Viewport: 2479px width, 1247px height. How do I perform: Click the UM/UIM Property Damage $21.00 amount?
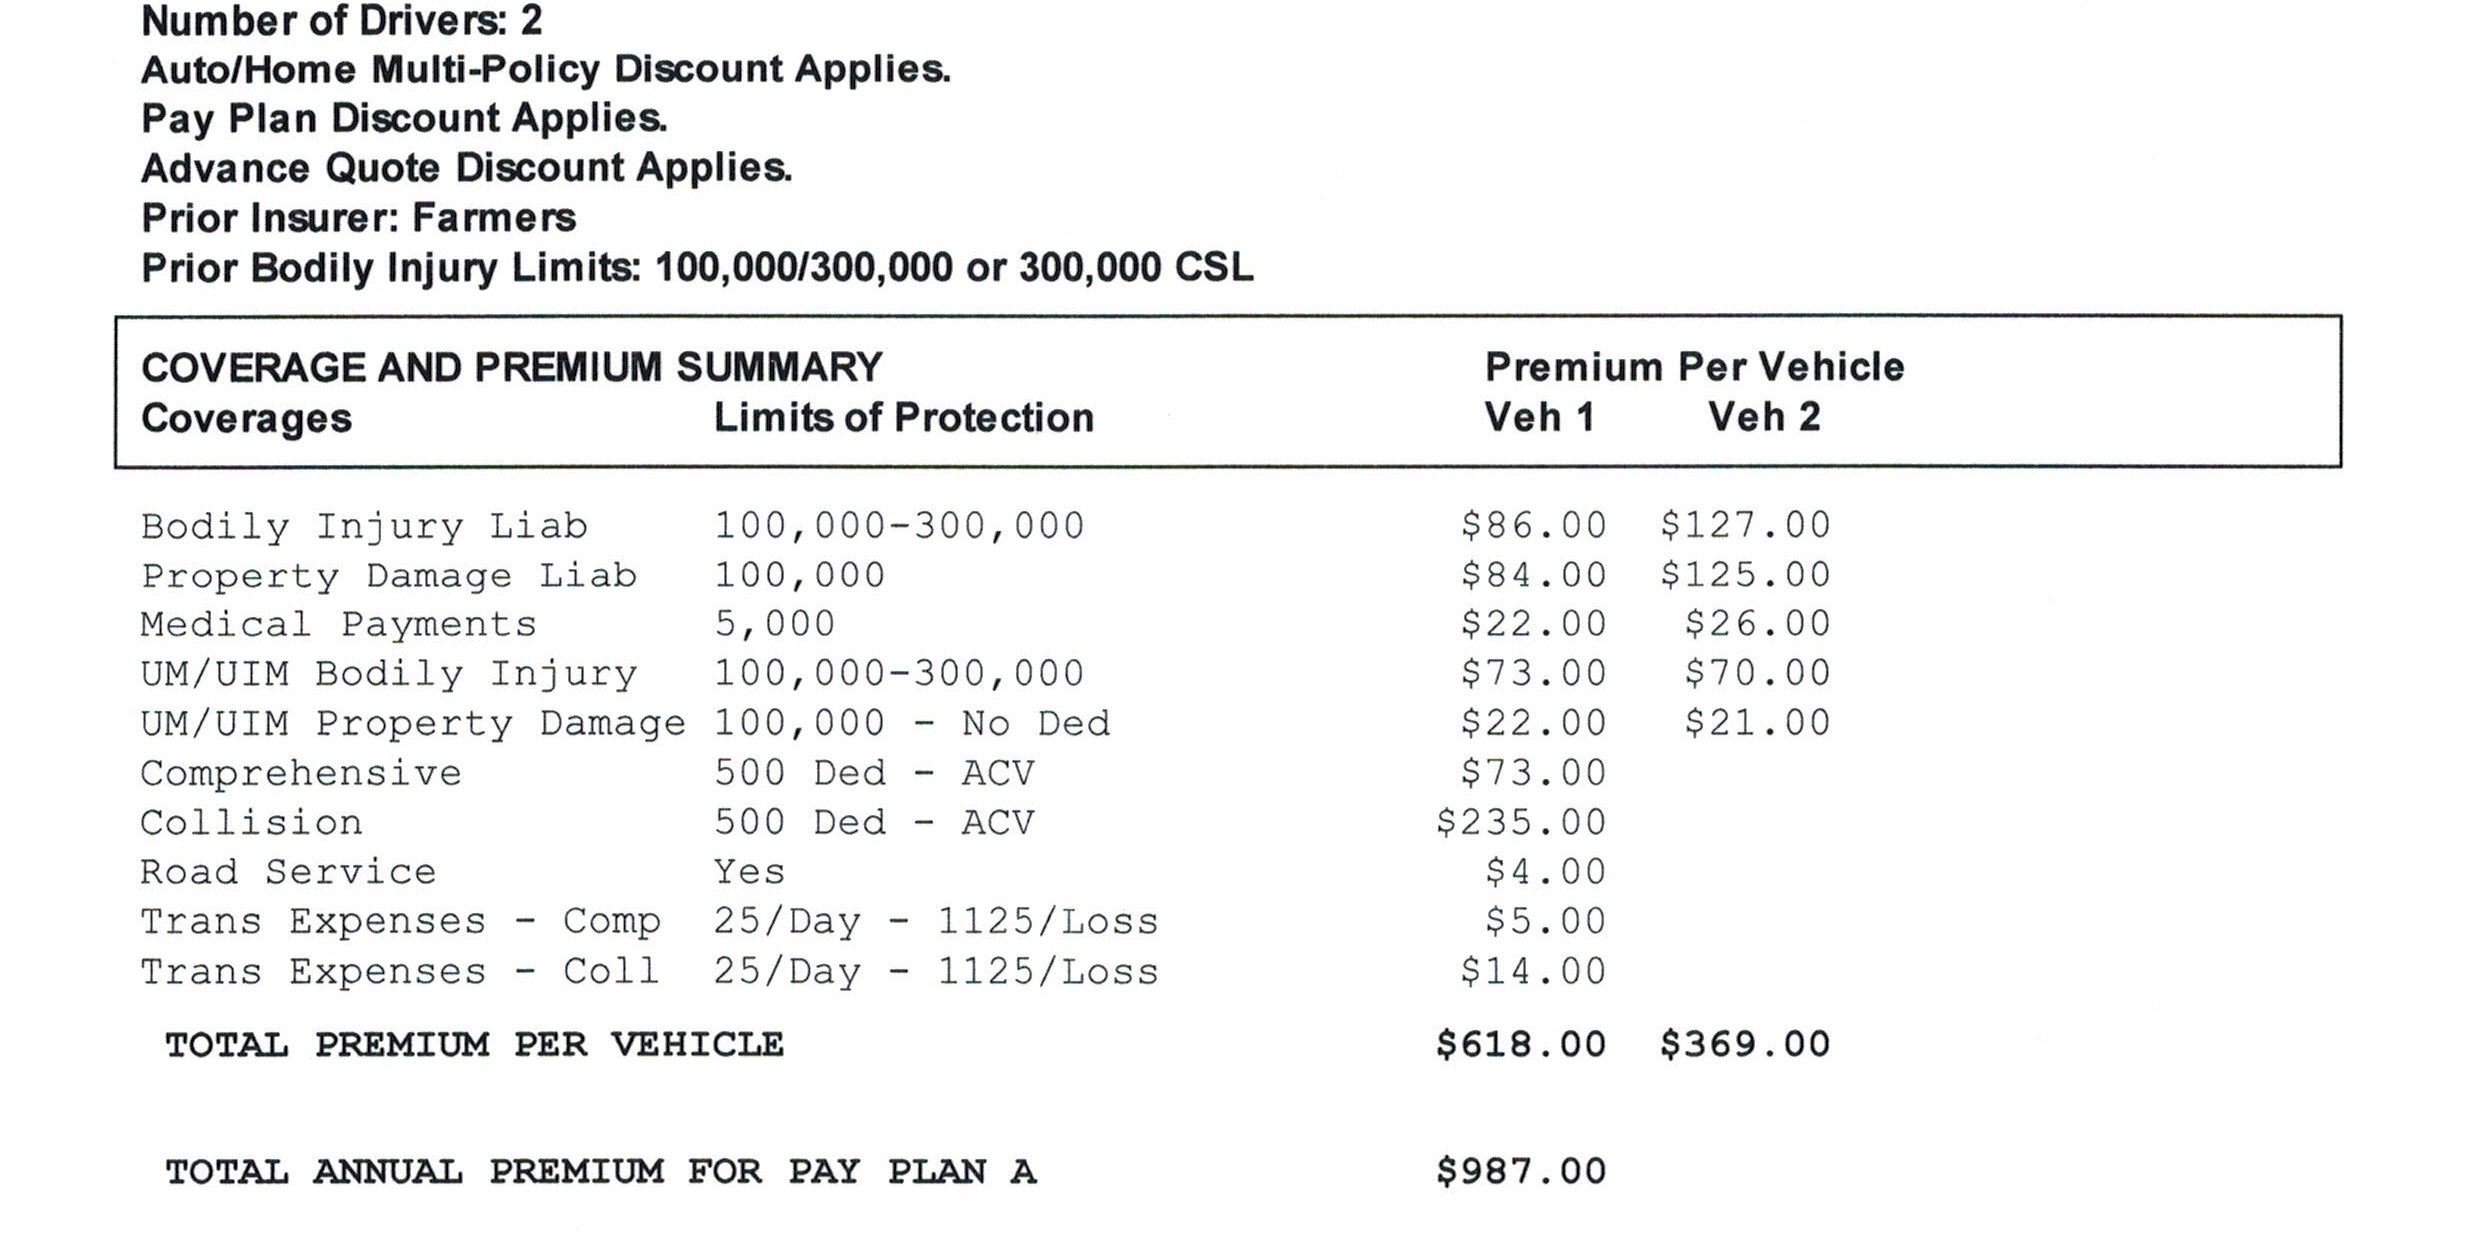click(x=1757, y=723)
